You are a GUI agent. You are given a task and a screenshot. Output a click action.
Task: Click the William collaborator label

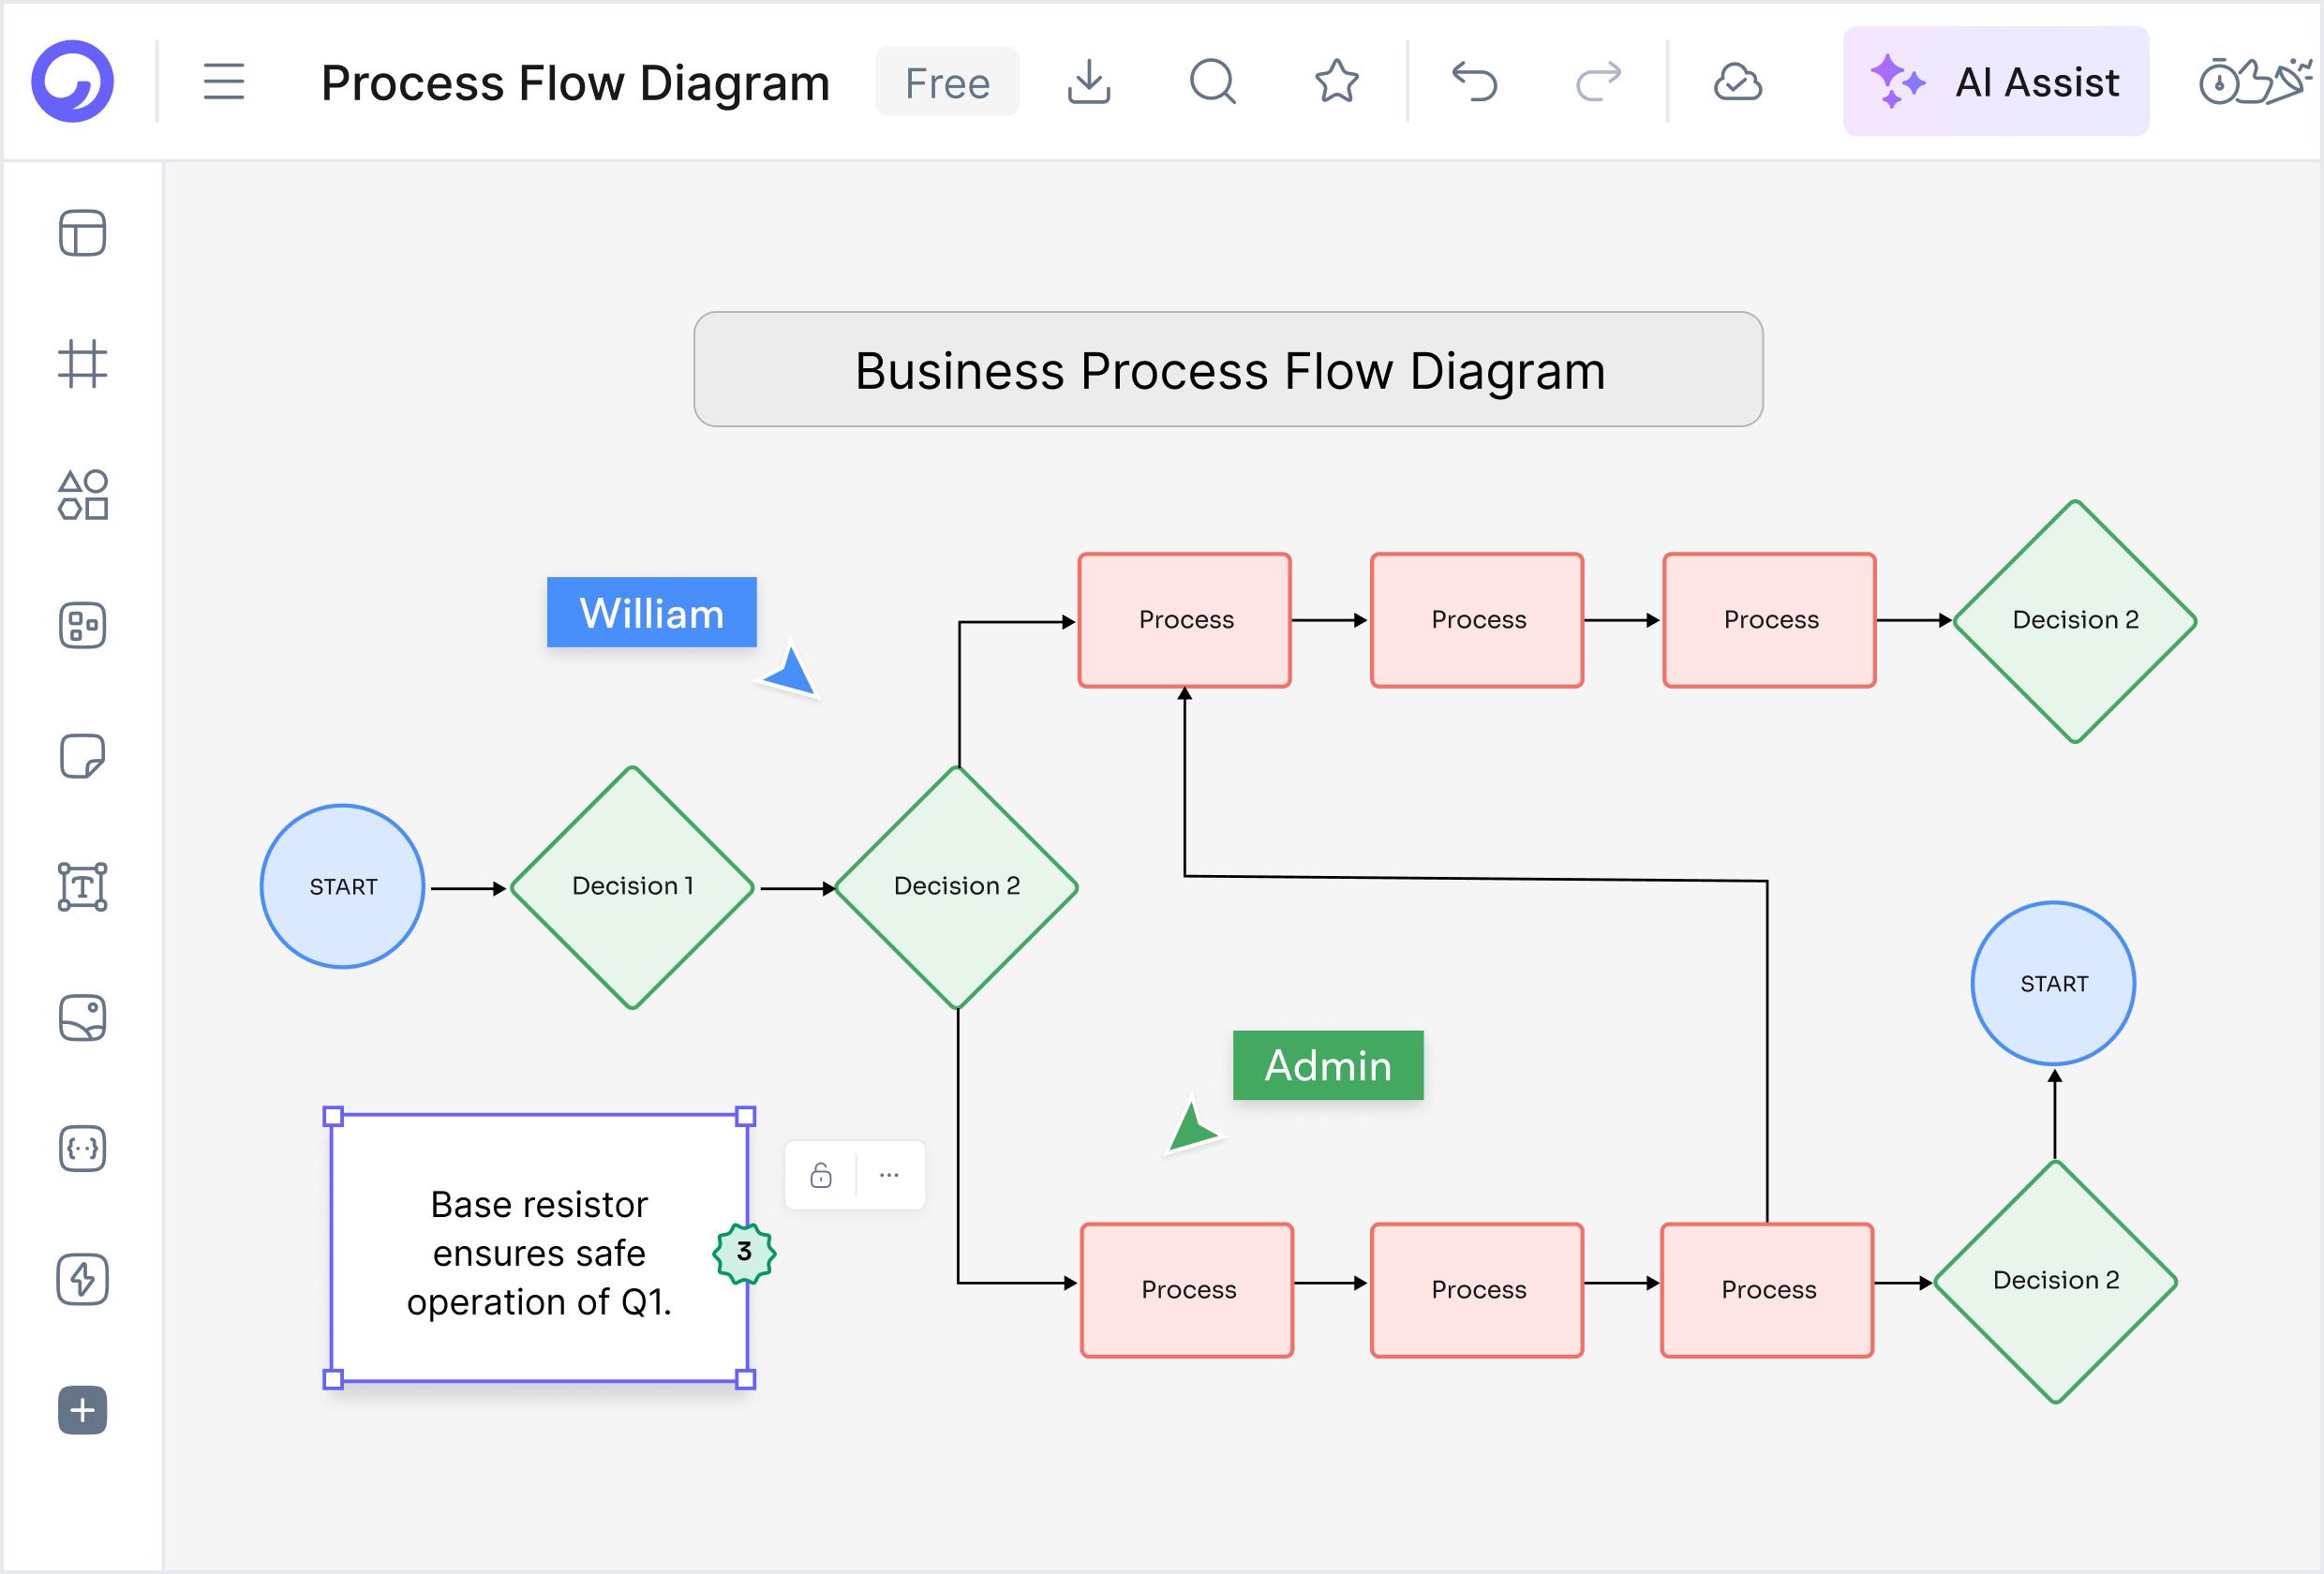[651, 612]
